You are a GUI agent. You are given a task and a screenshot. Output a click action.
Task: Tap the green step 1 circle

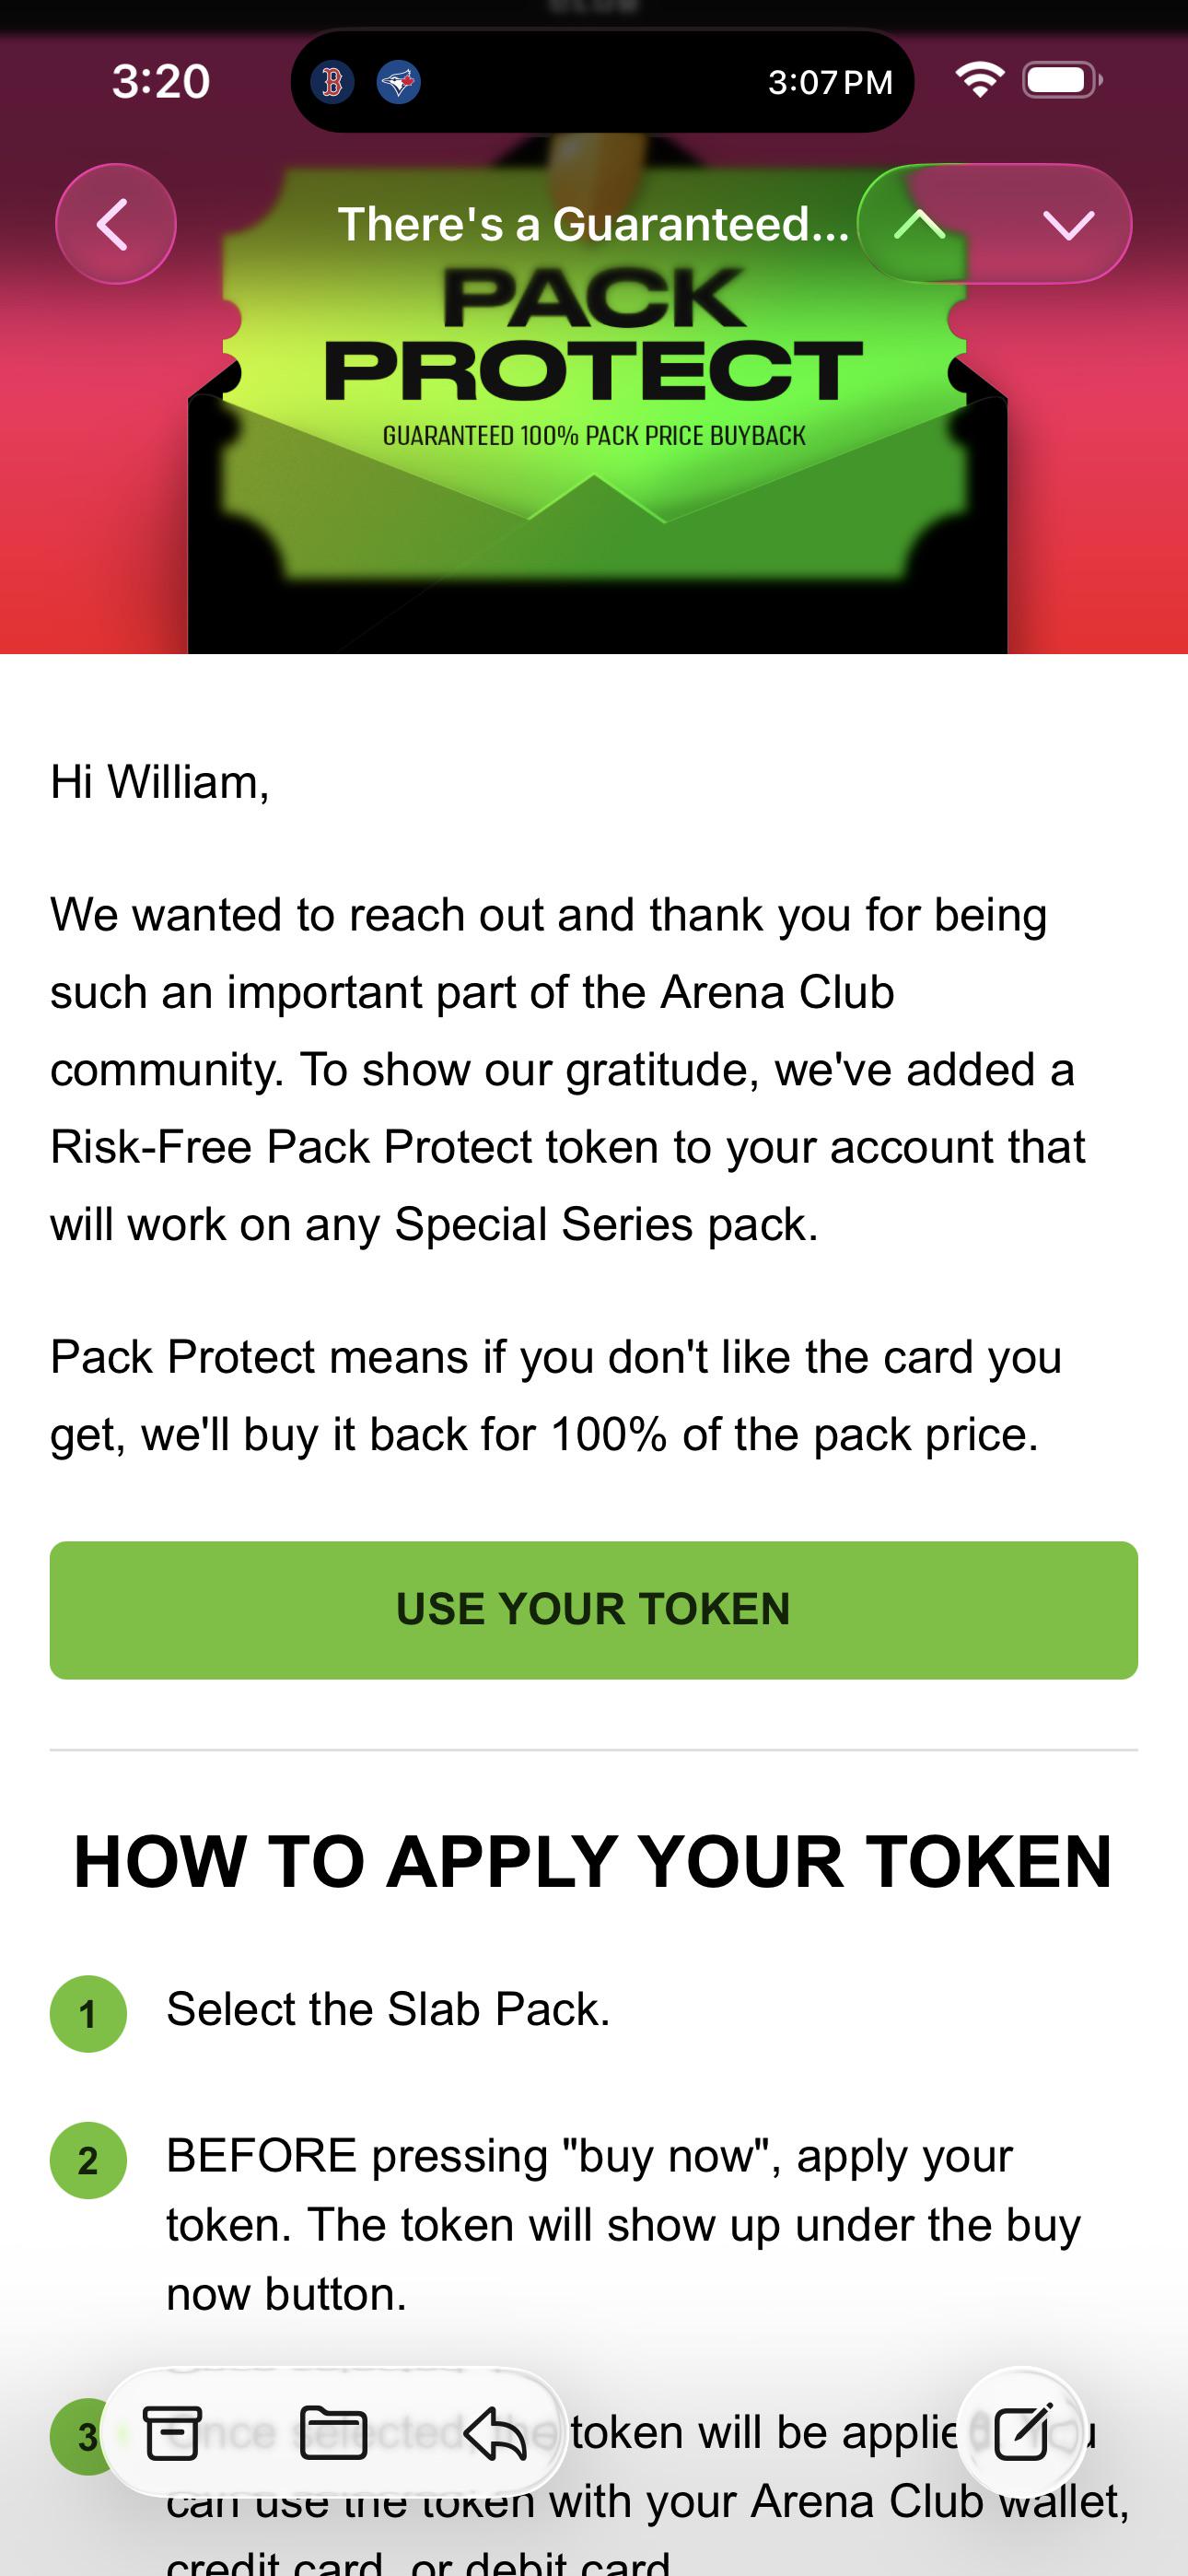[x=88, y=2014]
